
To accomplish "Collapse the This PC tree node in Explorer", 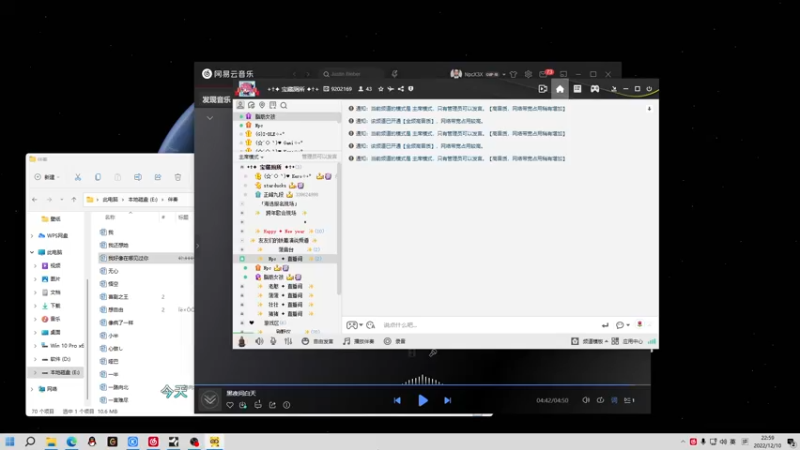I will (32, 252).
